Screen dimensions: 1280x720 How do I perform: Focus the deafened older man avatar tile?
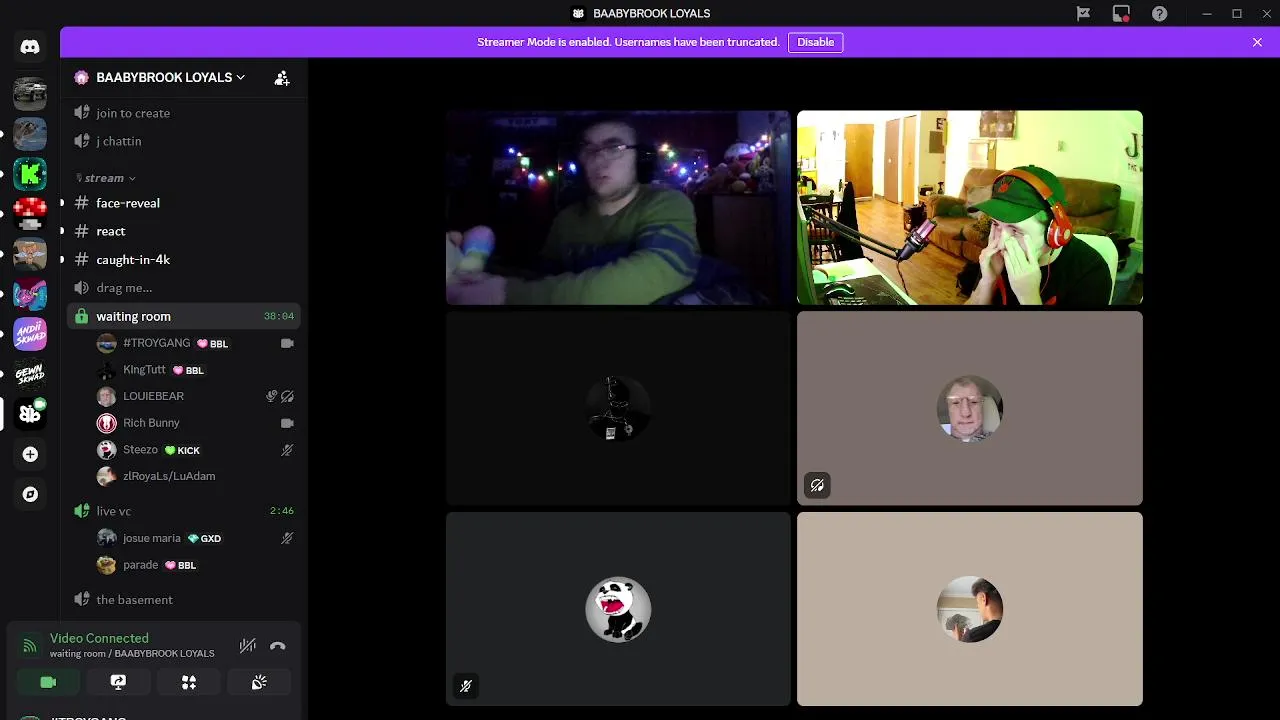pyautogui.click(x=970, y=408)
